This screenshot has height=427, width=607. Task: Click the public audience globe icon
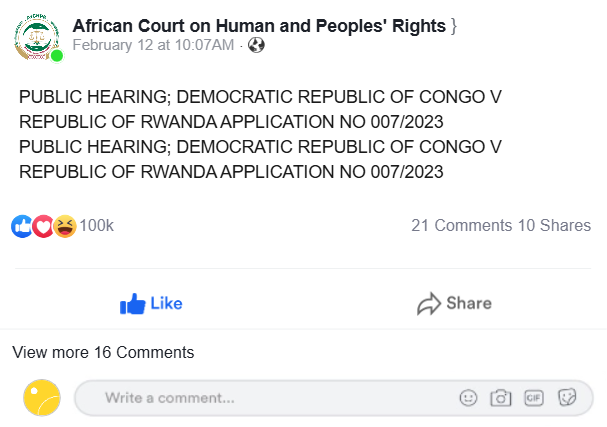tap(256, 45)
